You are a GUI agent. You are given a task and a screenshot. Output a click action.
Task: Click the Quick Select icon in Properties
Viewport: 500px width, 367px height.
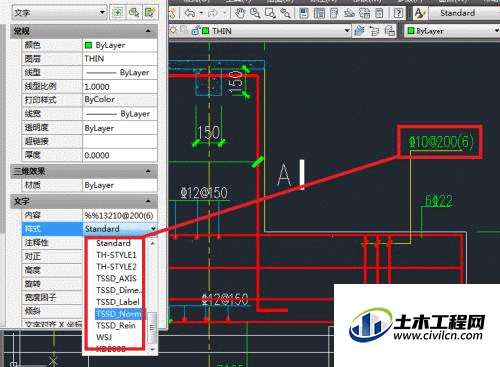pyautogui.click(x=150, y=13)
